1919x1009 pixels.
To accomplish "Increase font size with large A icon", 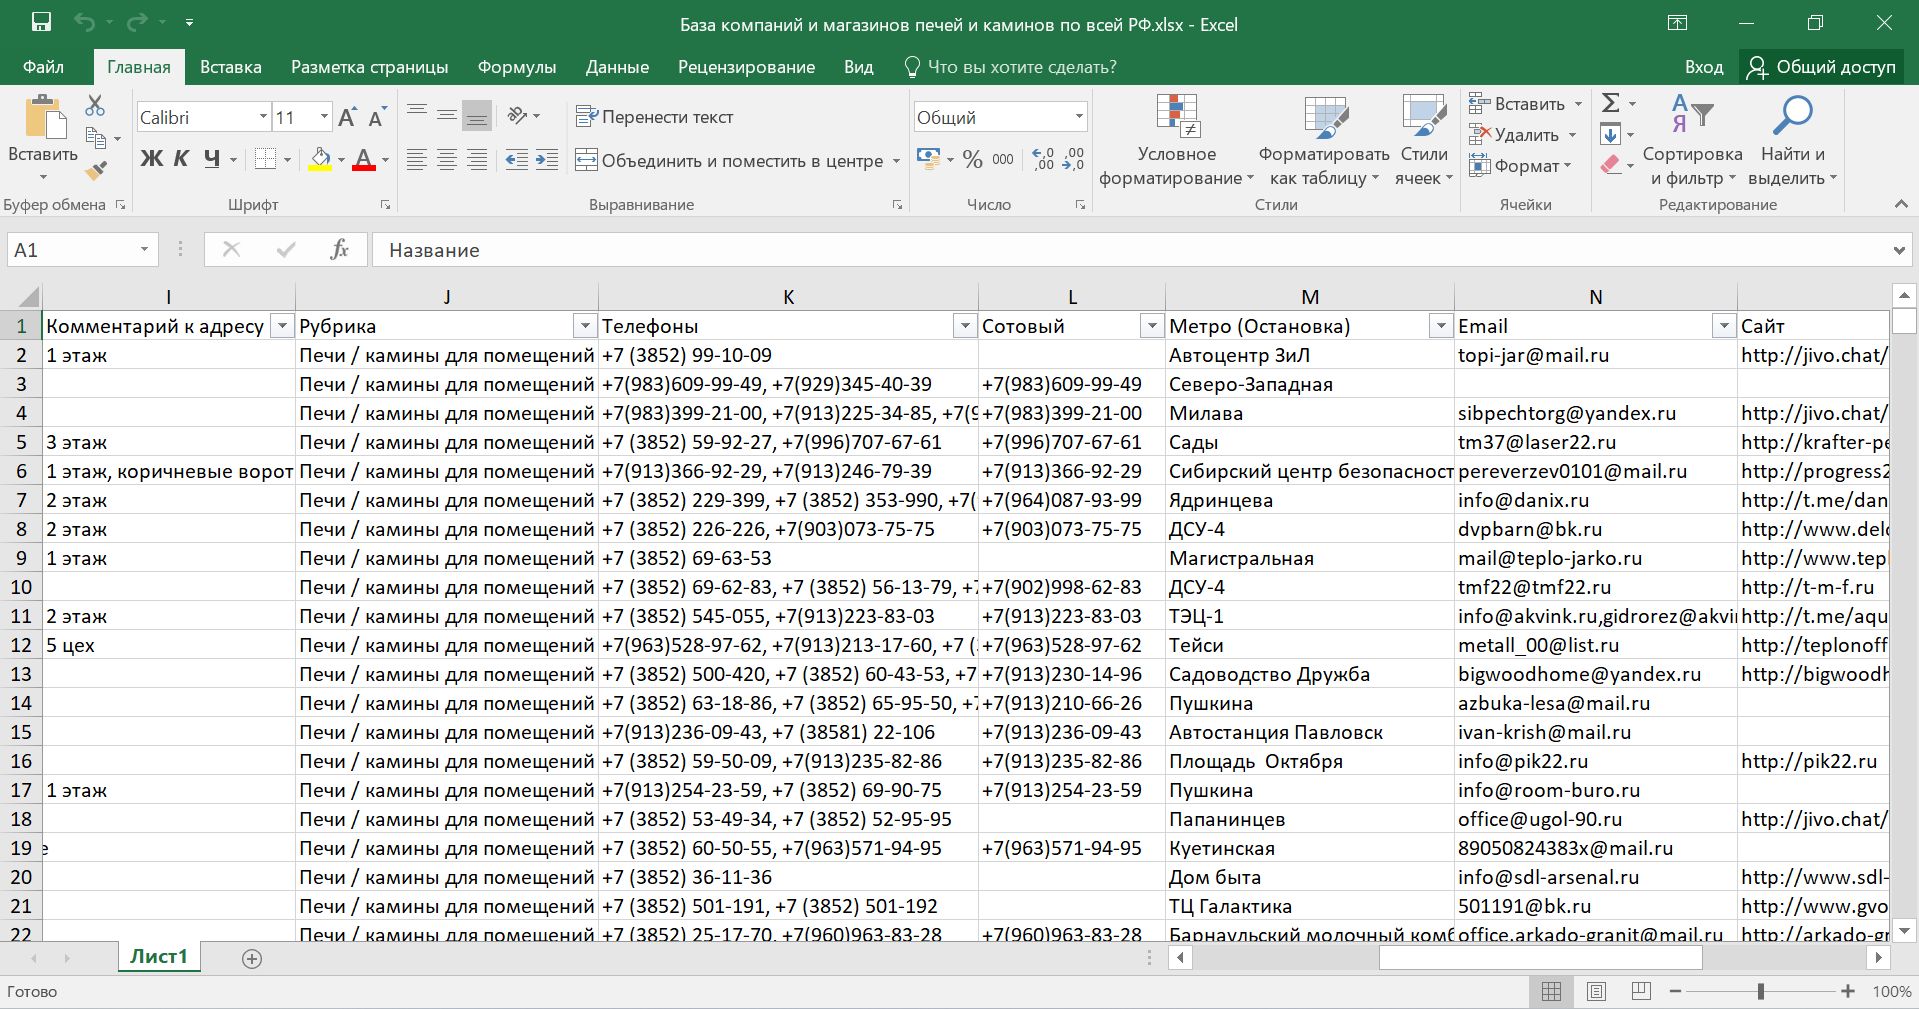I will click(x=347, y=117).
